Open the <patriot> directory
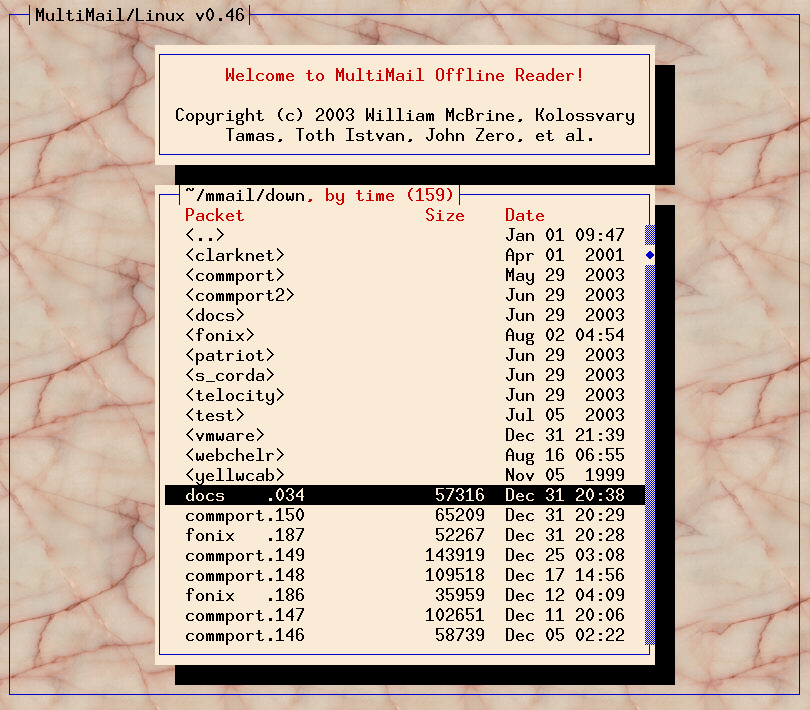The image size is (810, 710). [x=230, y=355]
